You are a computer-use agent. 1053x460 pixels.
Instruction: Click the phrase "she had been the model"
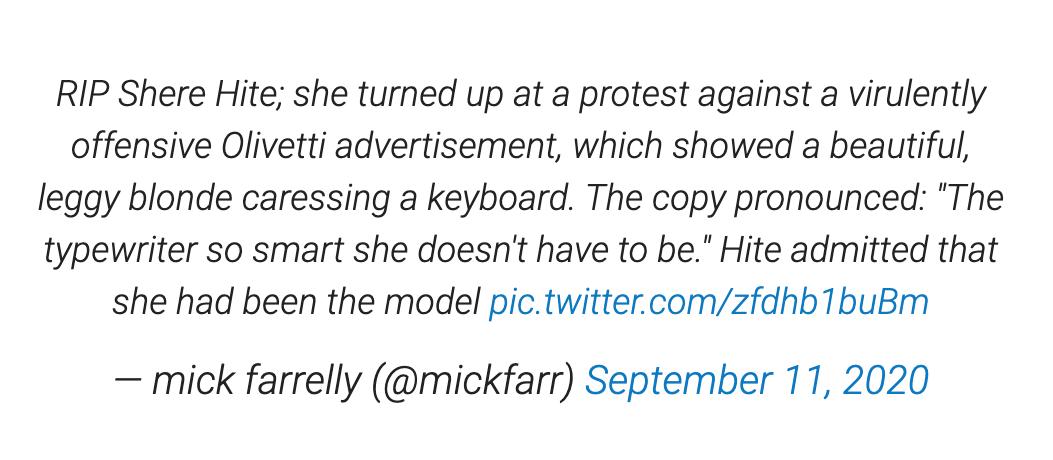(296, 301)
